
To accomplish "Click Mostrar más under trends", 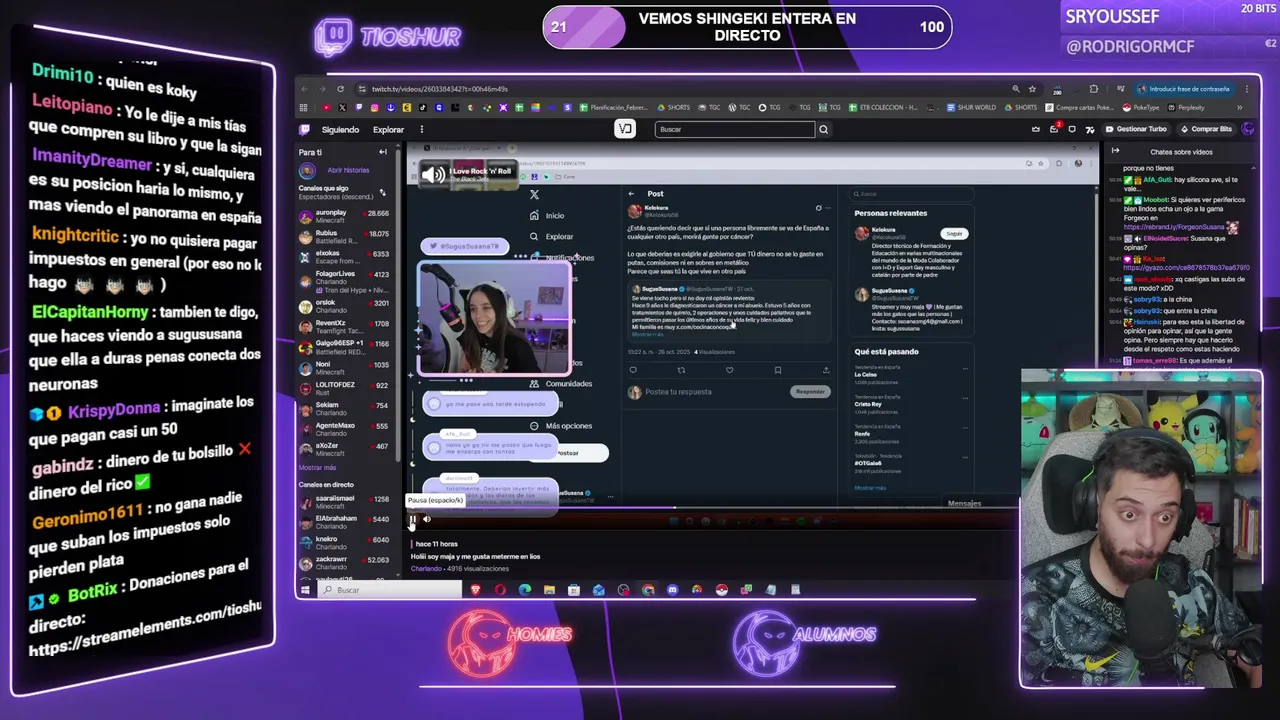I will (870, 488).
